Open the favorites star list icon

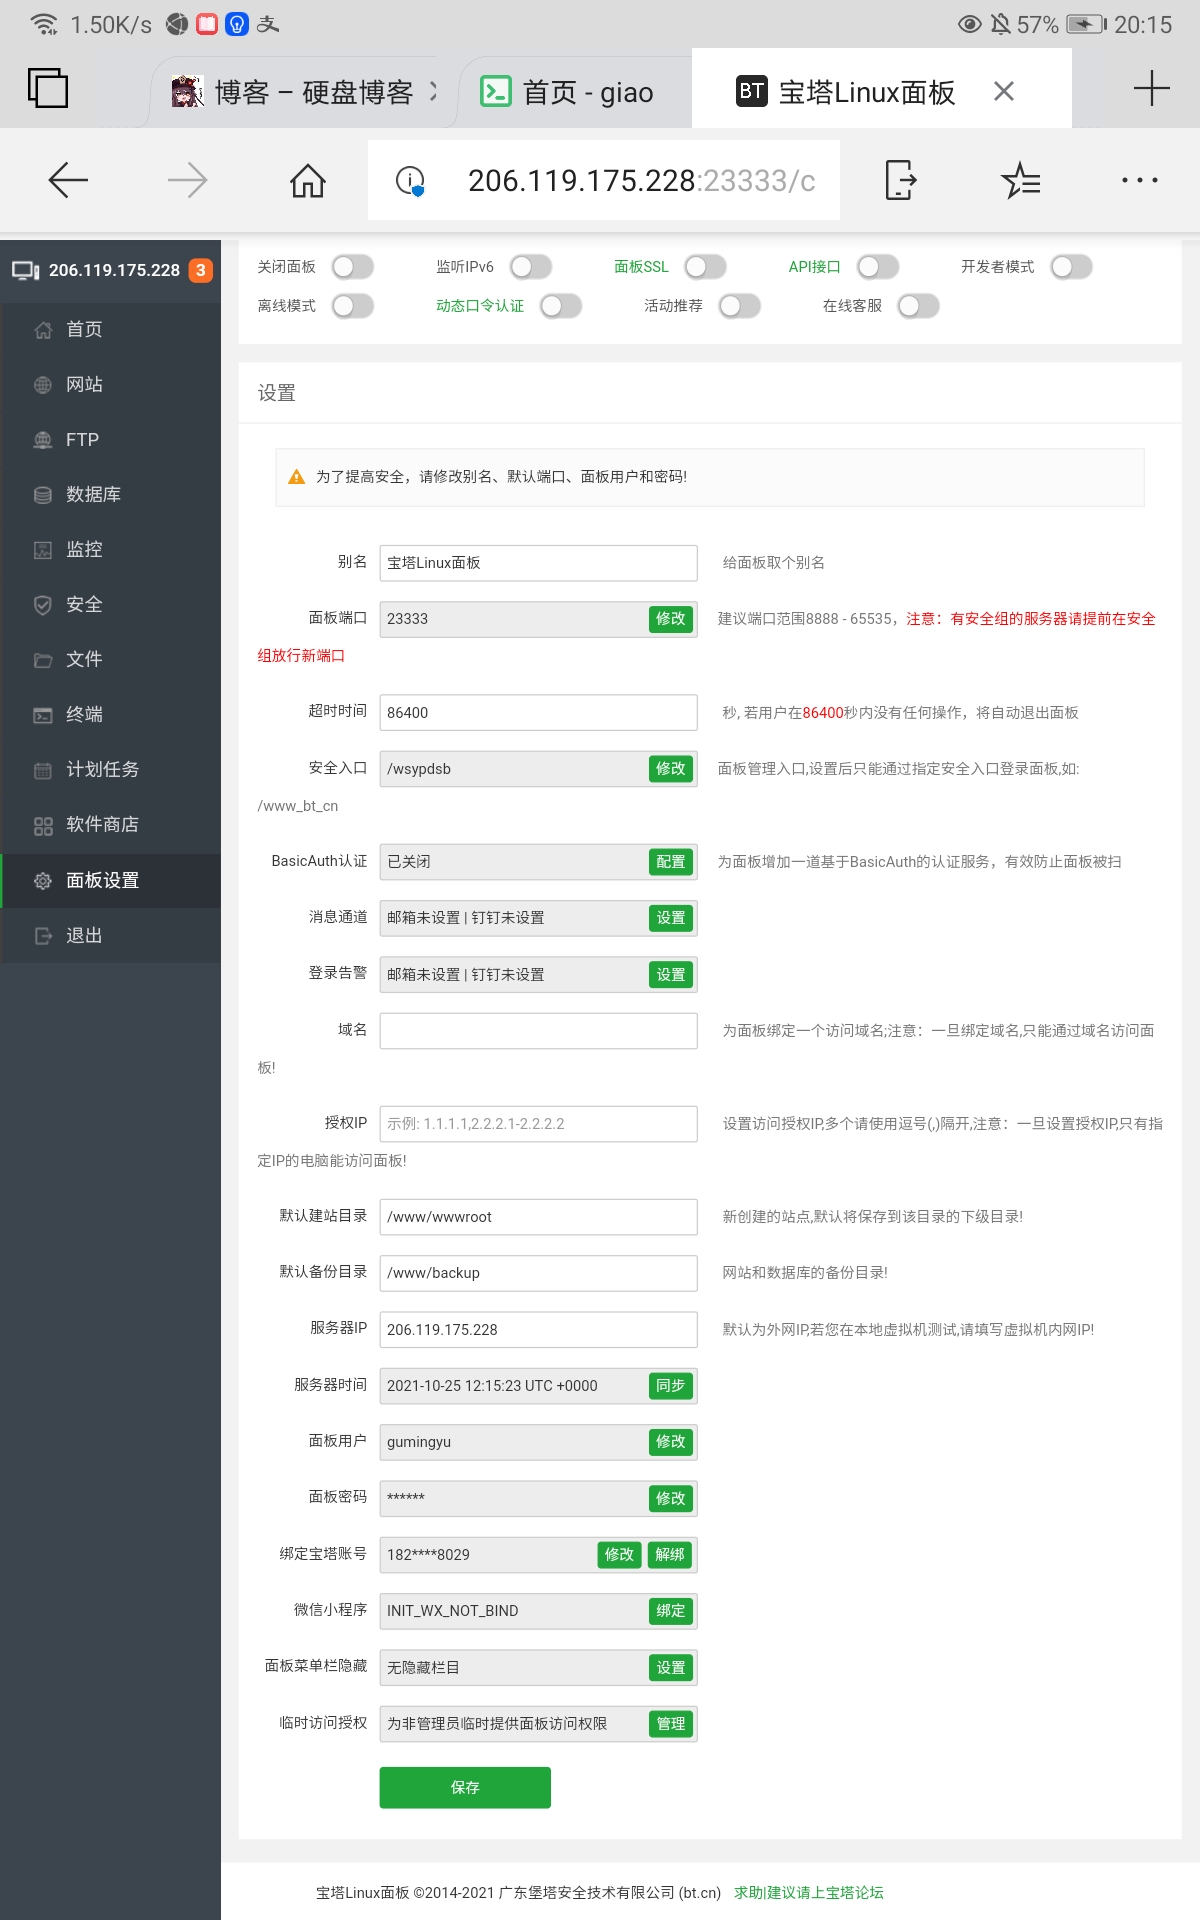point(1020,180)
